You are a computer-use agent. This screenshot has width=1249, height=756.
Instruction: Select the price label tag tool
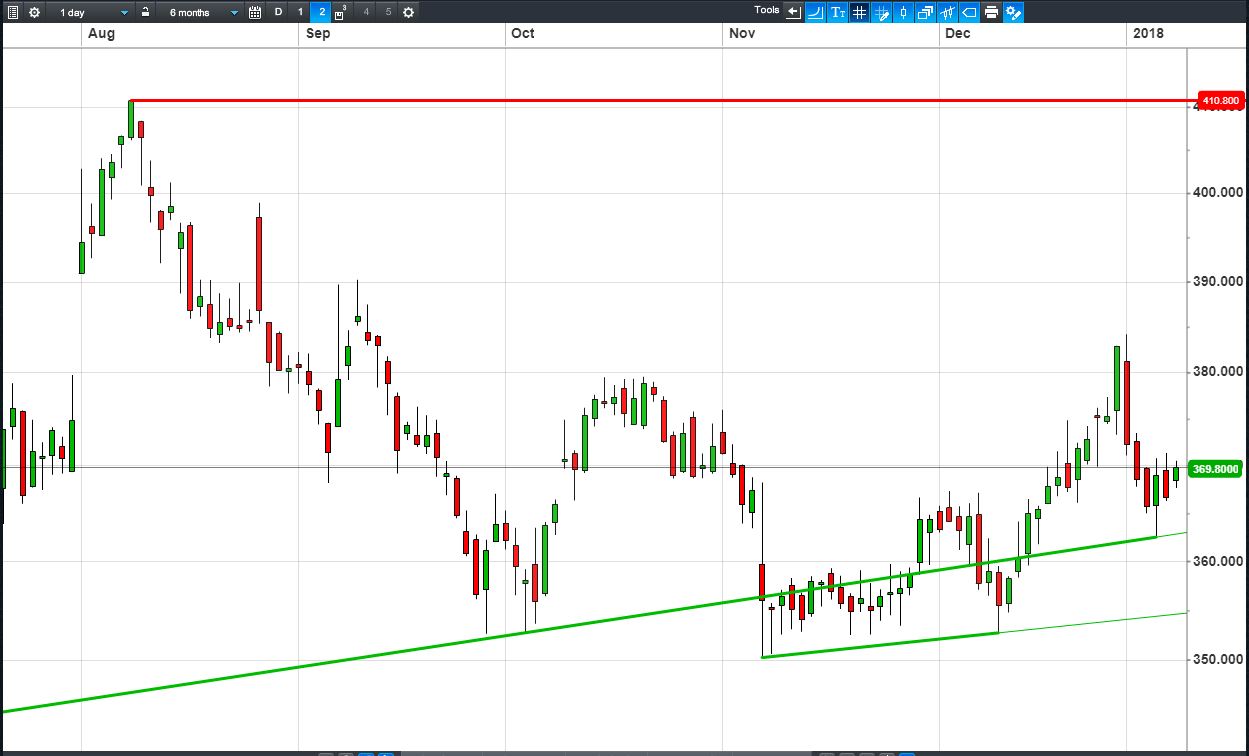pos(970,12)
